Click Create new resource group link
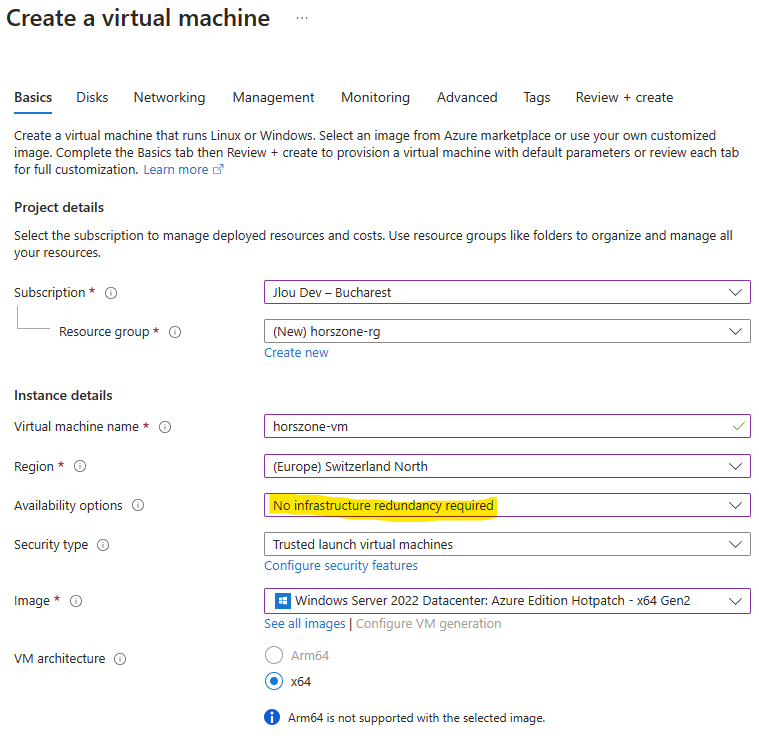The image size is (759, 745). click(x=296, y=353)
